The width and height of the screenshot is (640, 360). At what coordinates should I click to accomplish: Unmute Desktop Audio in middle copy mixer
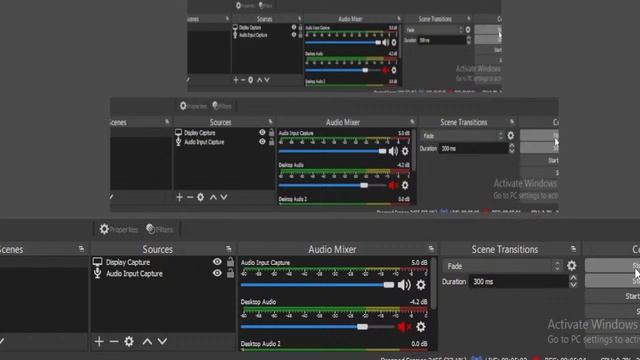[393, 185]
